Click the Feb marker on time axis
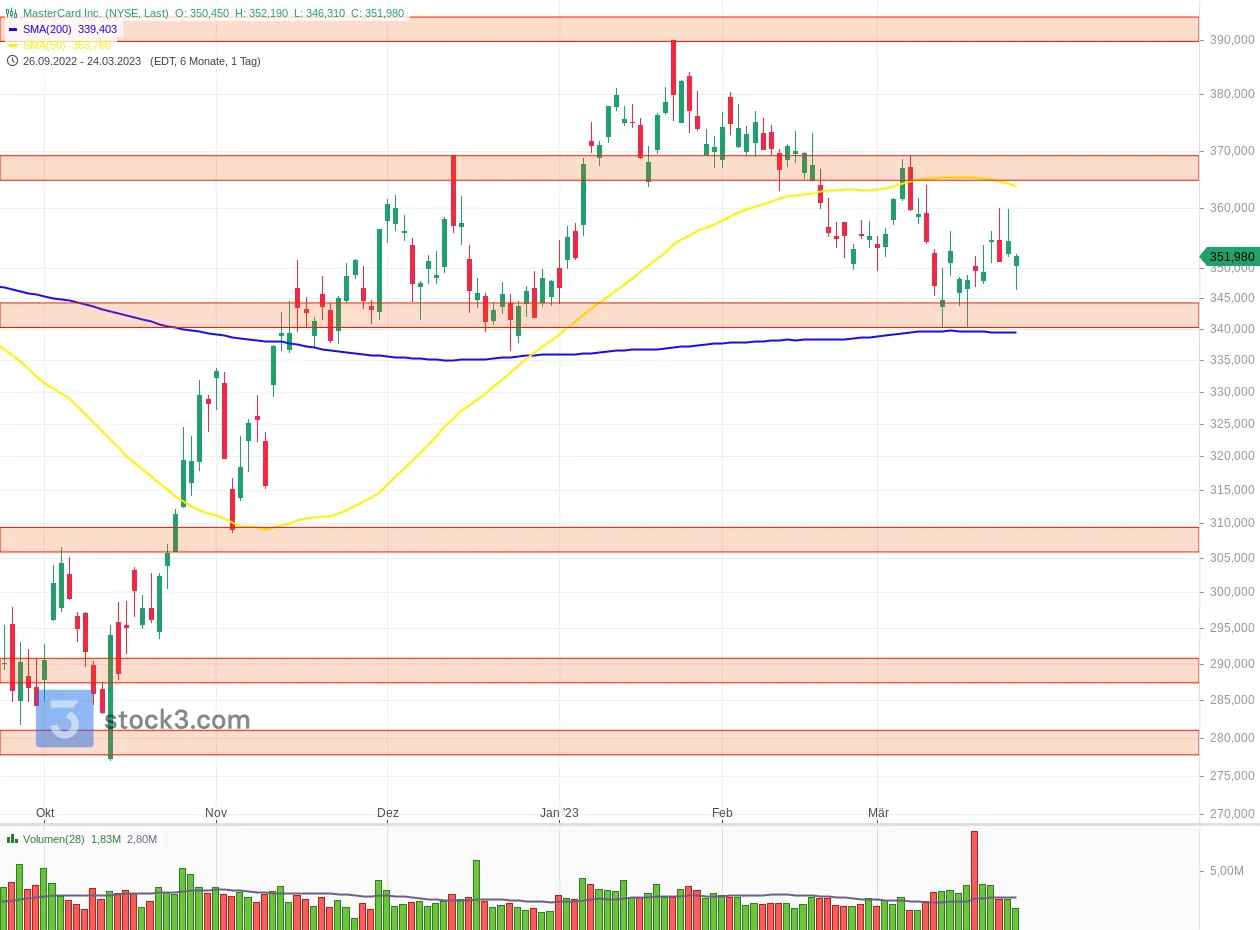 pos(722,813)
